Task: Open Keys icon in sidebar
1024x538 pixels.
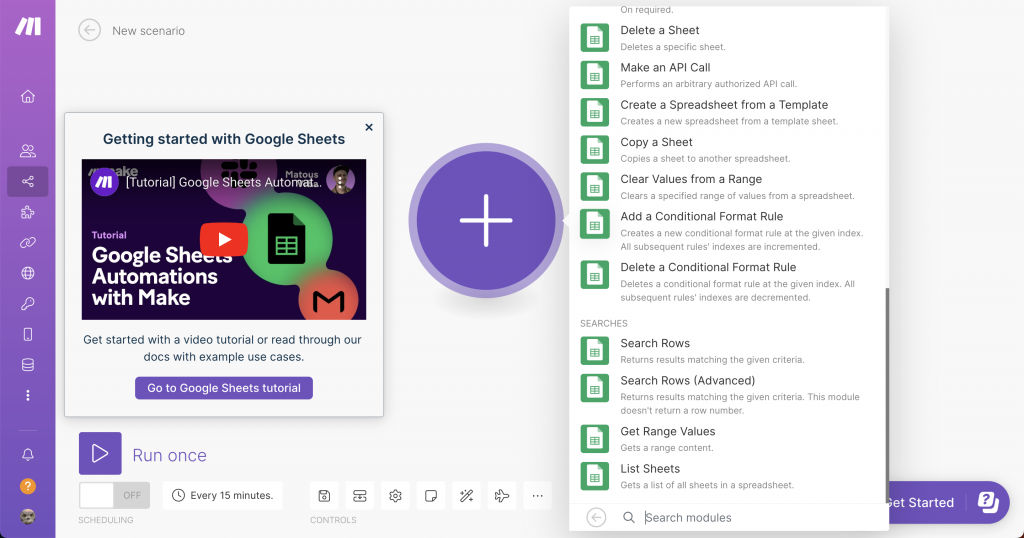Action: 27,304
